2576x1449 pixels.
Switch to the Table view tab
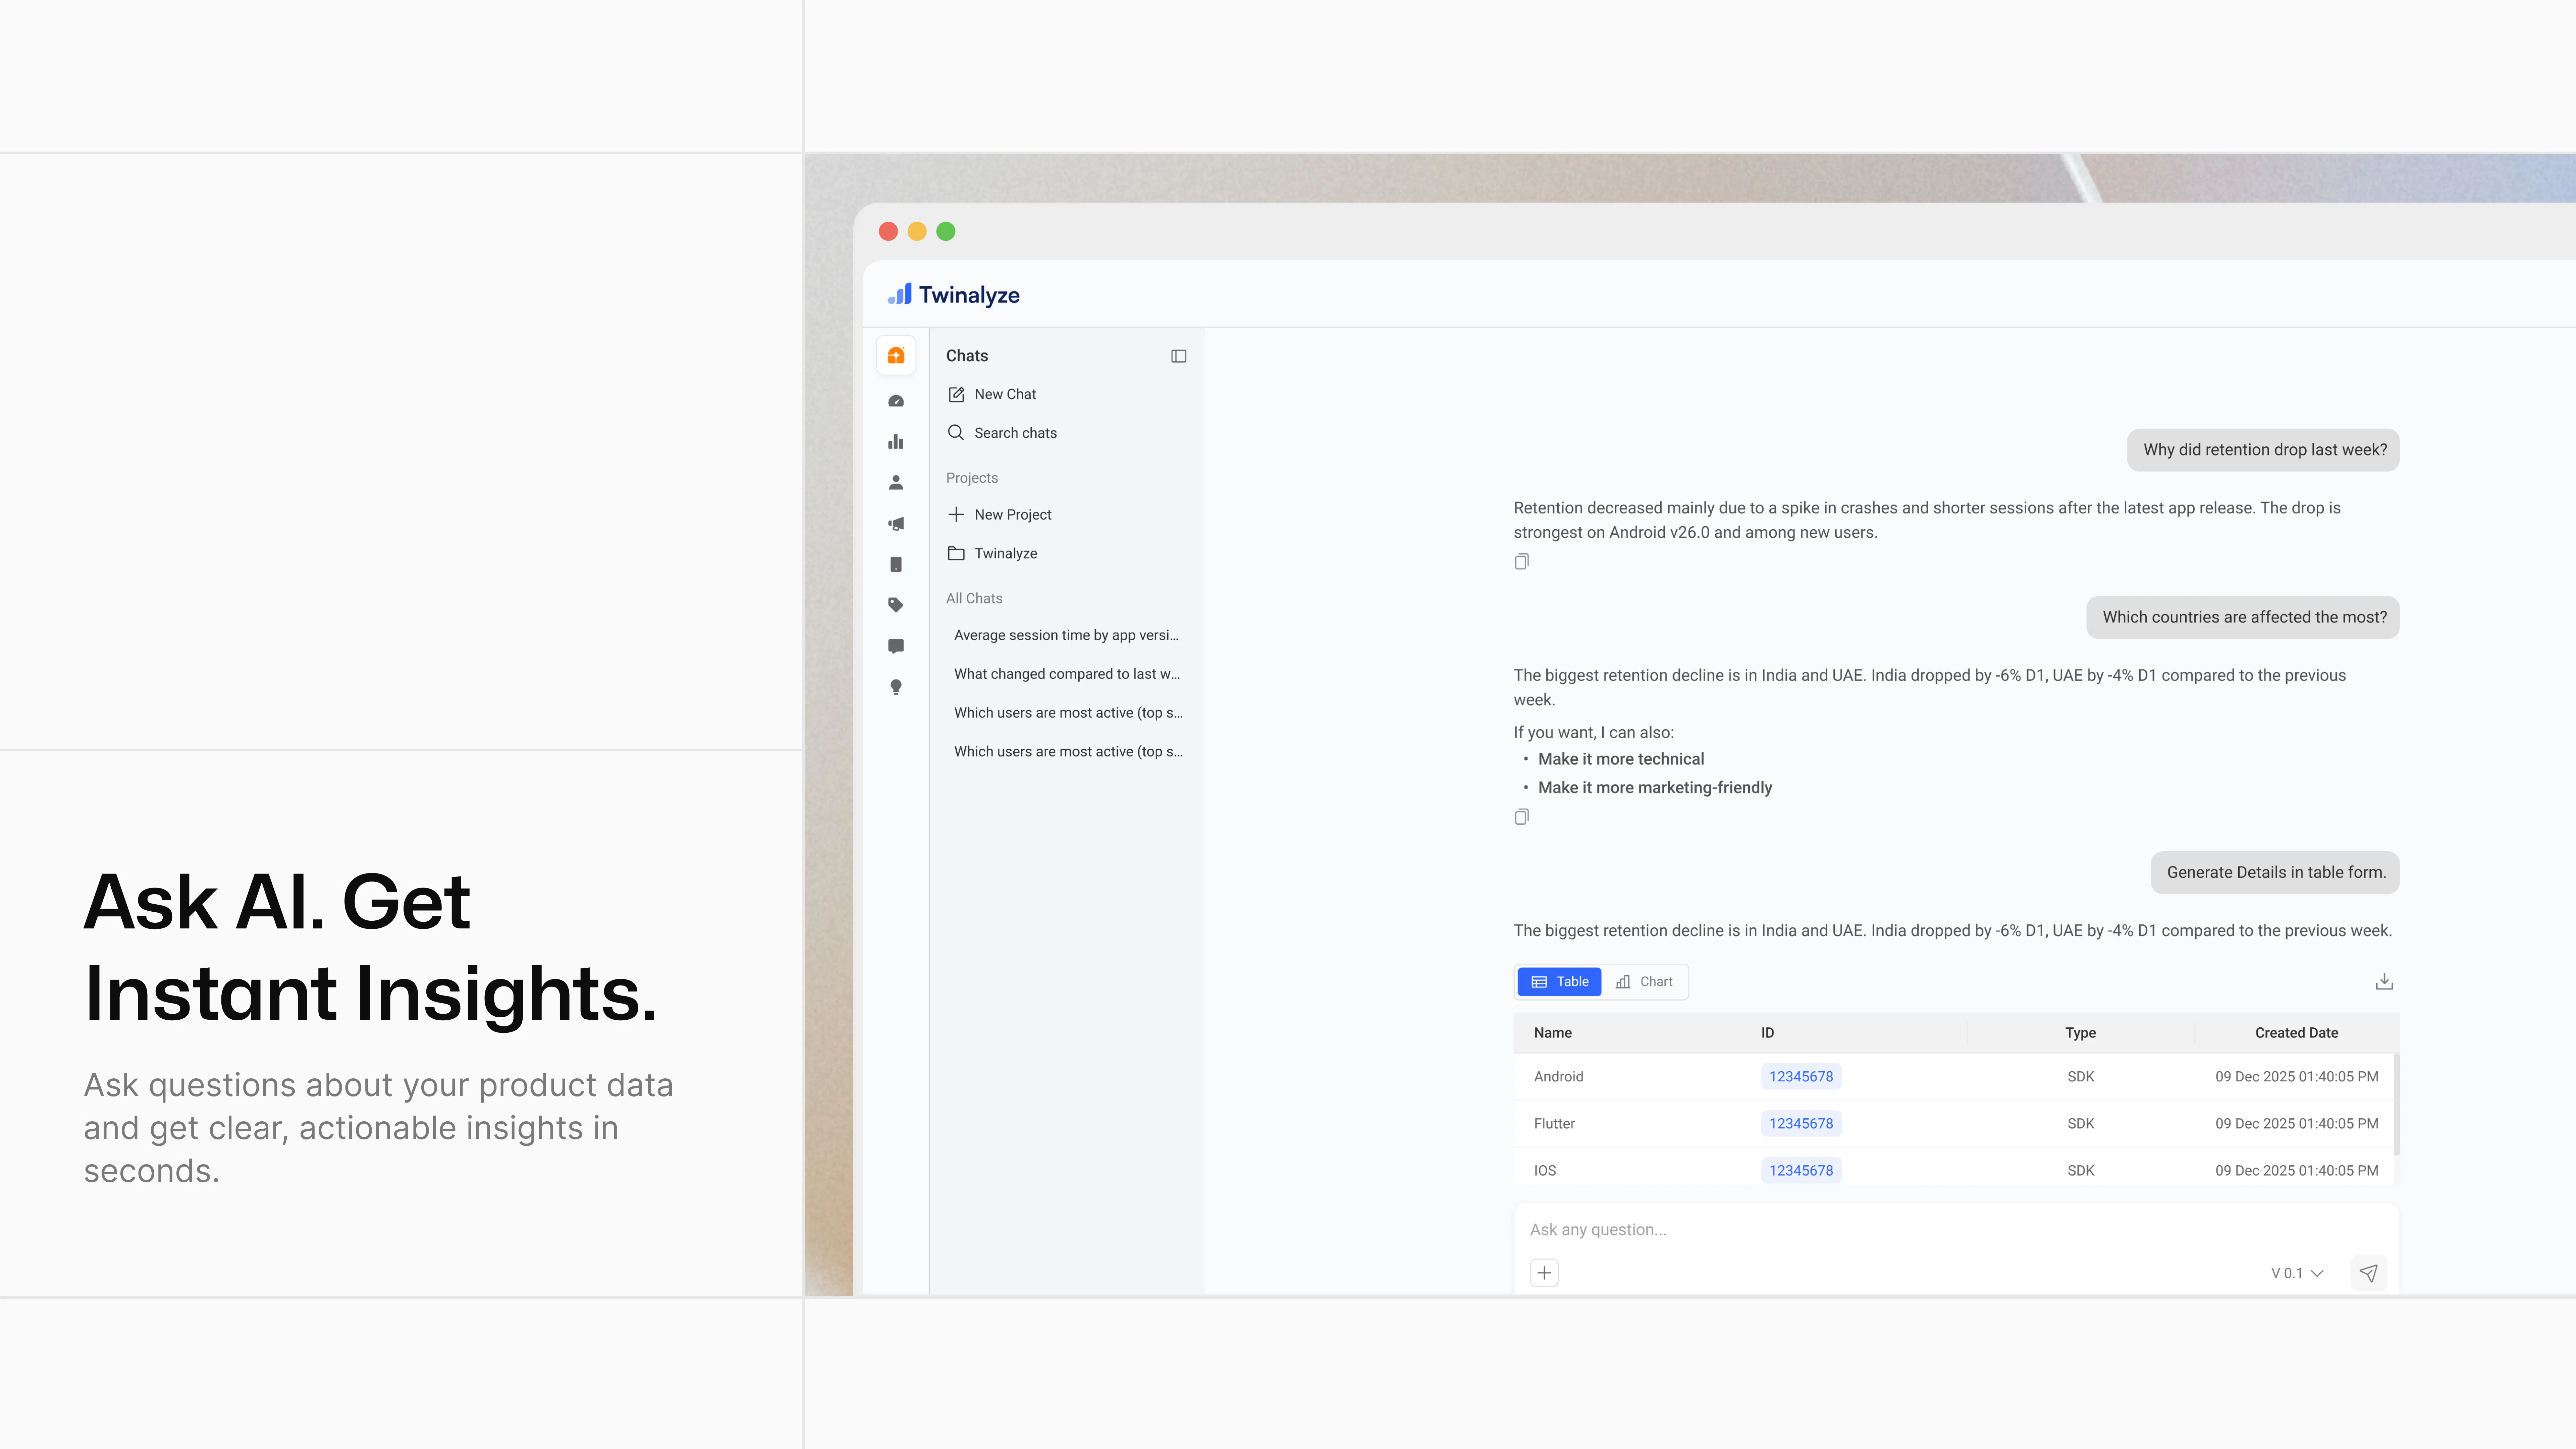(x=1559, y=982)
